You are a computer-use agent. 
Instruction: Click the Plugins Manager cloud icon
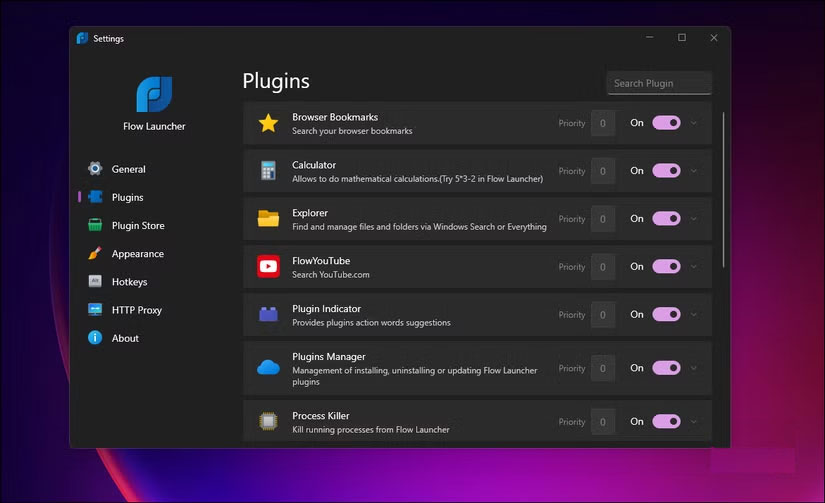pos(268,367)
